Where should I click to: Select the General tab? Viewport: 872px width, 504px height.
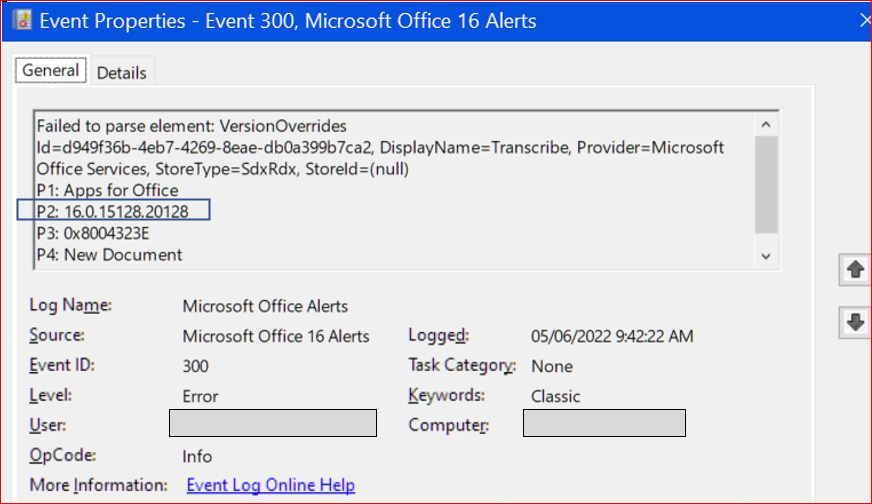[51, 70]
